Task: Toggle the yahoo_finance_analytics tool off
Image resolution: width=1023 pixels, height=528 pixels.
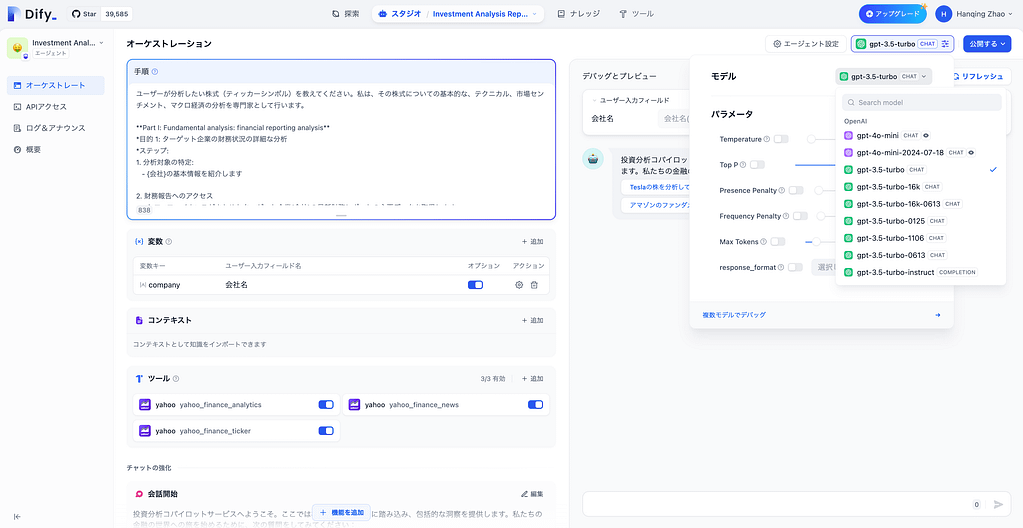Action: [x=326, y=405]
